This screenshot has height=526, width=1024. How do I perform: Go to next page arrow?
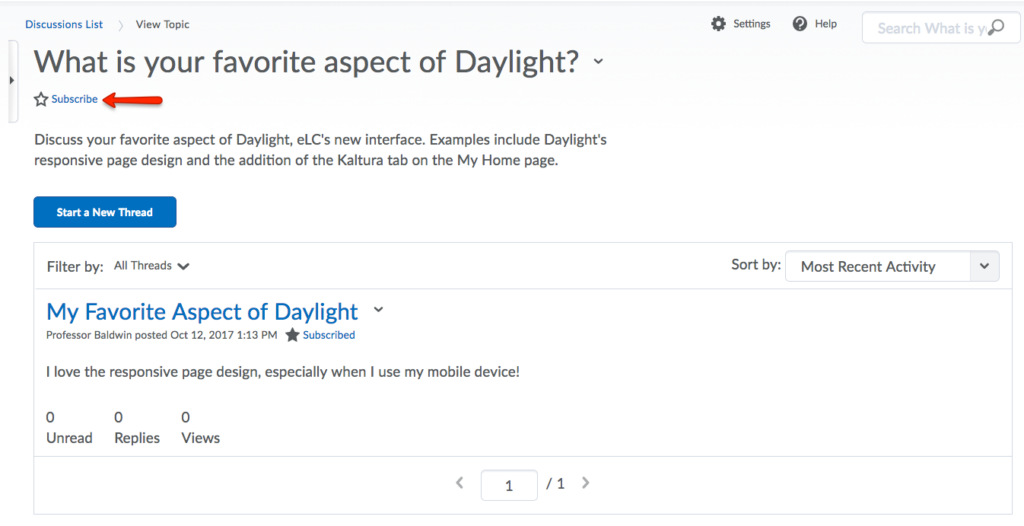[x=586, y=483]
